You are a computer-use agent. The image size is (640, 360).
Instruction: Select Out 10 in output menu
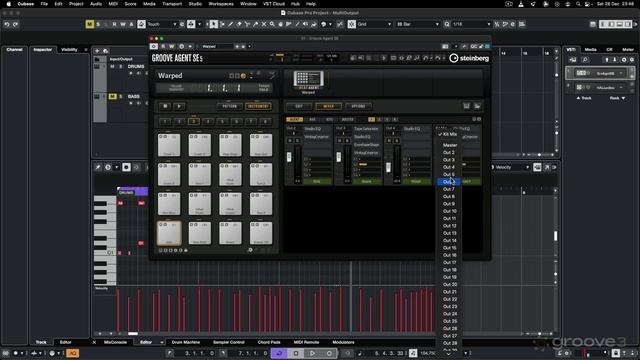point(449,211)
